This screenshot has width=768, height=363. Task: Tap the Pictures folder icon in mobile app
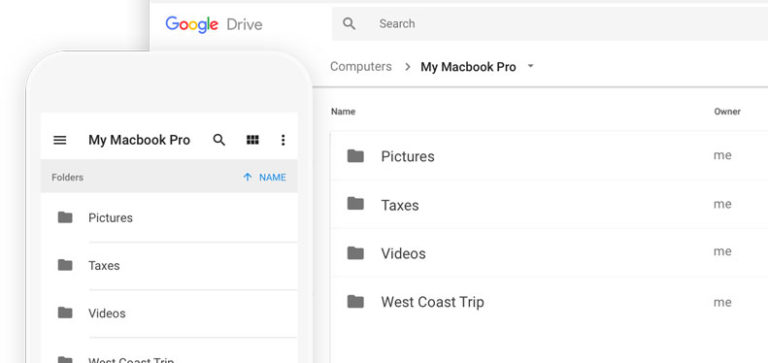(x=65, y=217)
